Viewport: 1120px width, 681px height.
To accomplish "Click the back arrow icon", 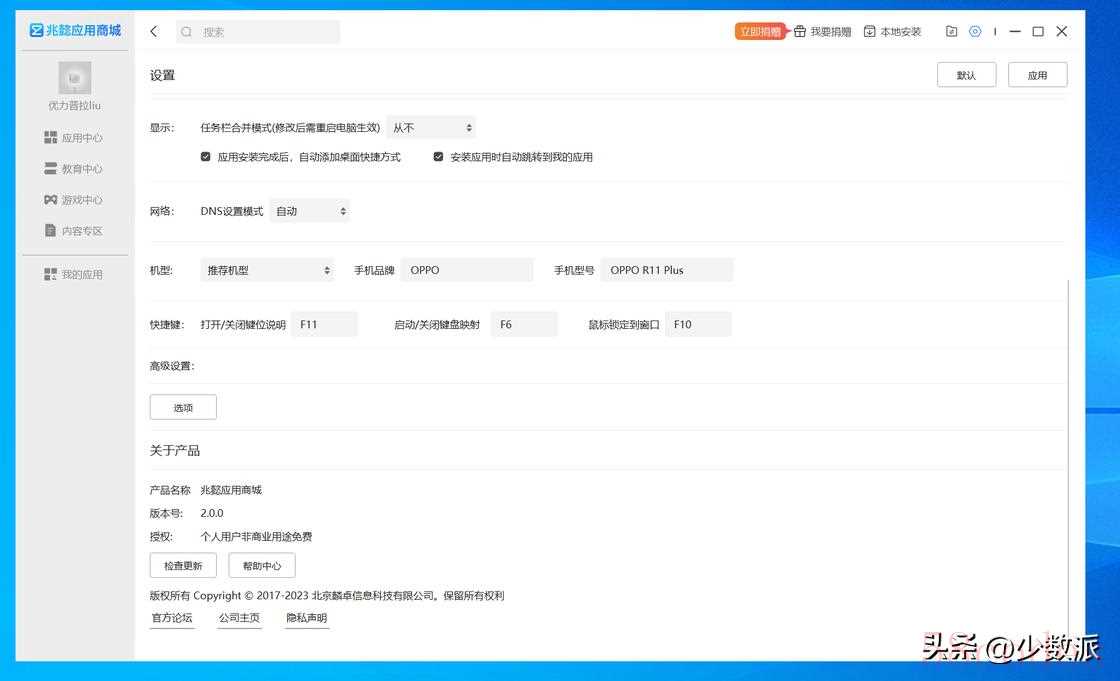I will click(154, 32).
